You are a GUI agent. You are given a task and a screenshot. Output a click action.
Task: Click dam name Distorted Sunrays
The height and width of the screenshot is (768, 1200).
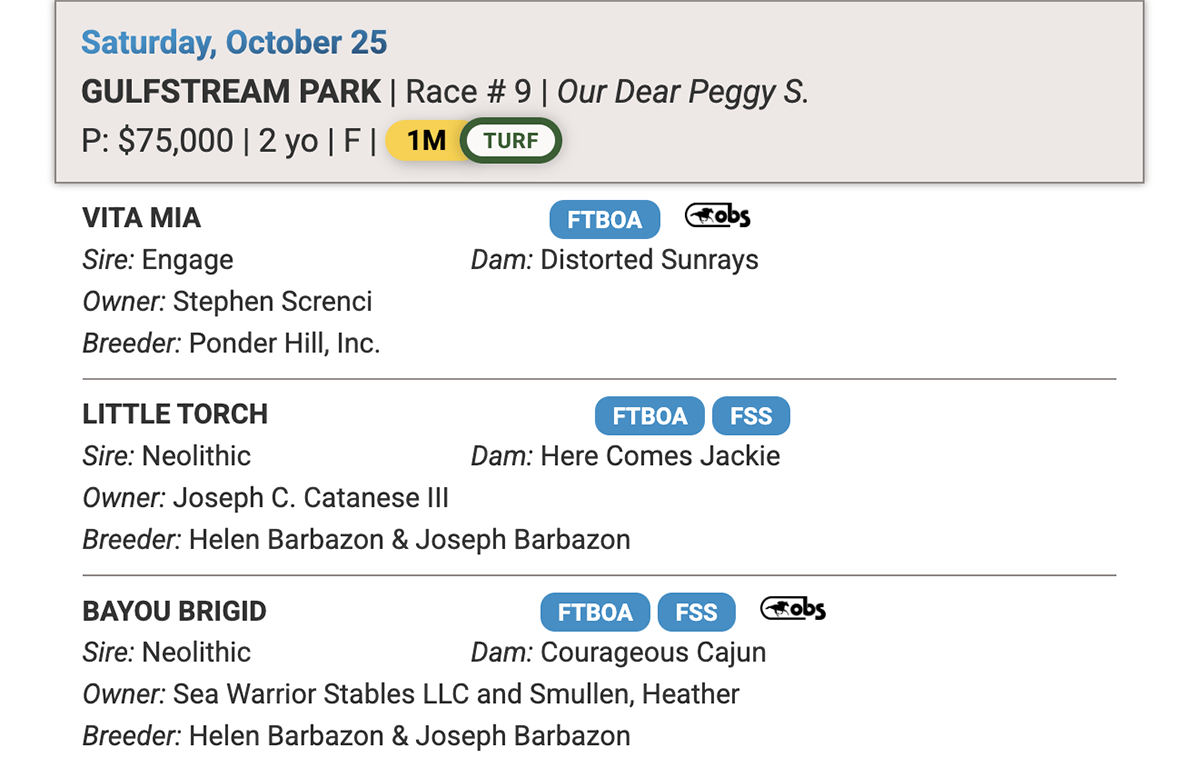(x=649, y=260)
